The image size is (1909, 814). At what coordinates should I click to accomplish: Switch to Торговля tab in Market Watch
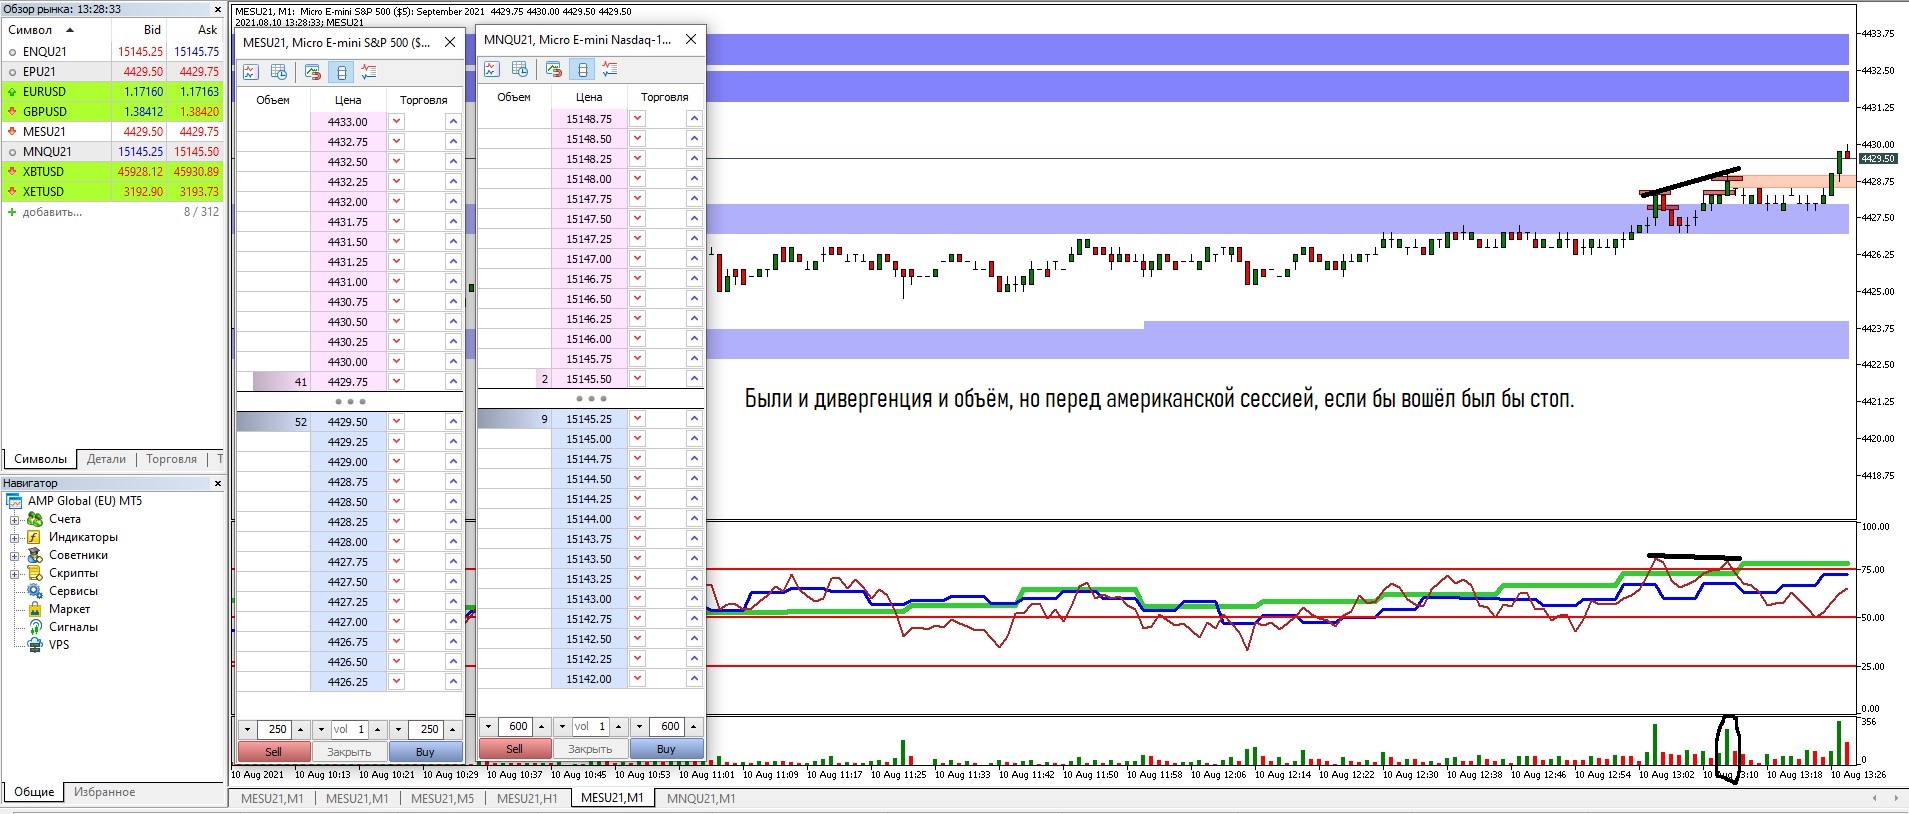point(171,459)
